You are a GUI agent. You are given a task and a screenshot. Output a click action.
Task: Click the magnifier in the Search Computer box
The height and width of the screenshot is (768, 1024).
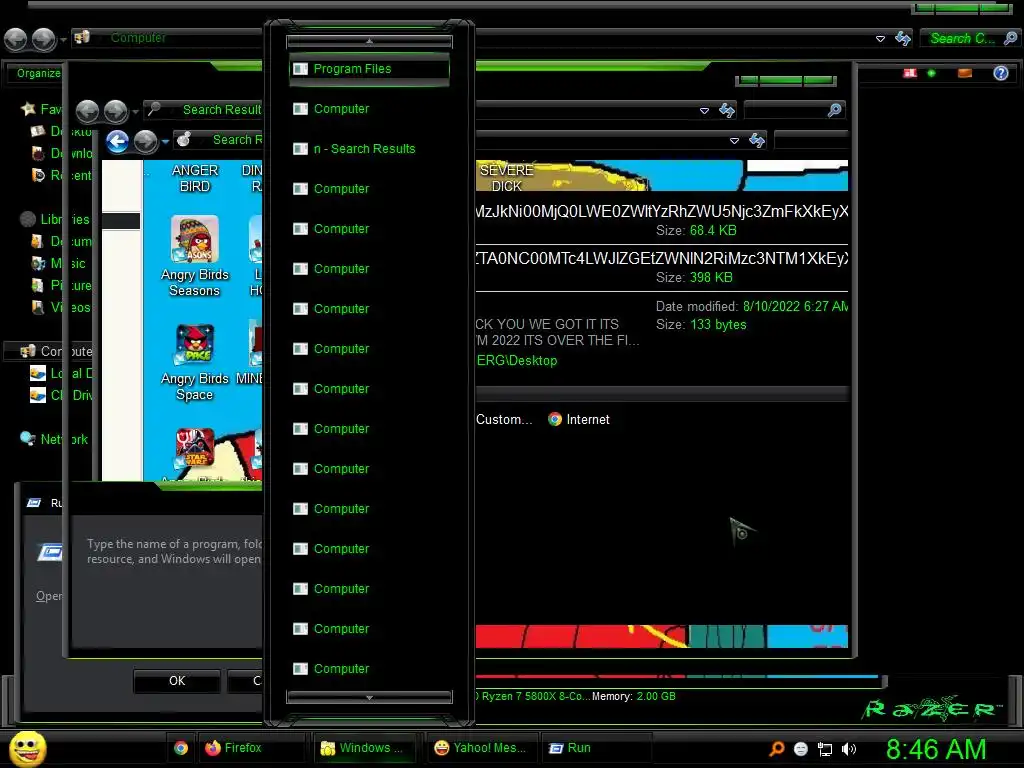click(1010, 38)
